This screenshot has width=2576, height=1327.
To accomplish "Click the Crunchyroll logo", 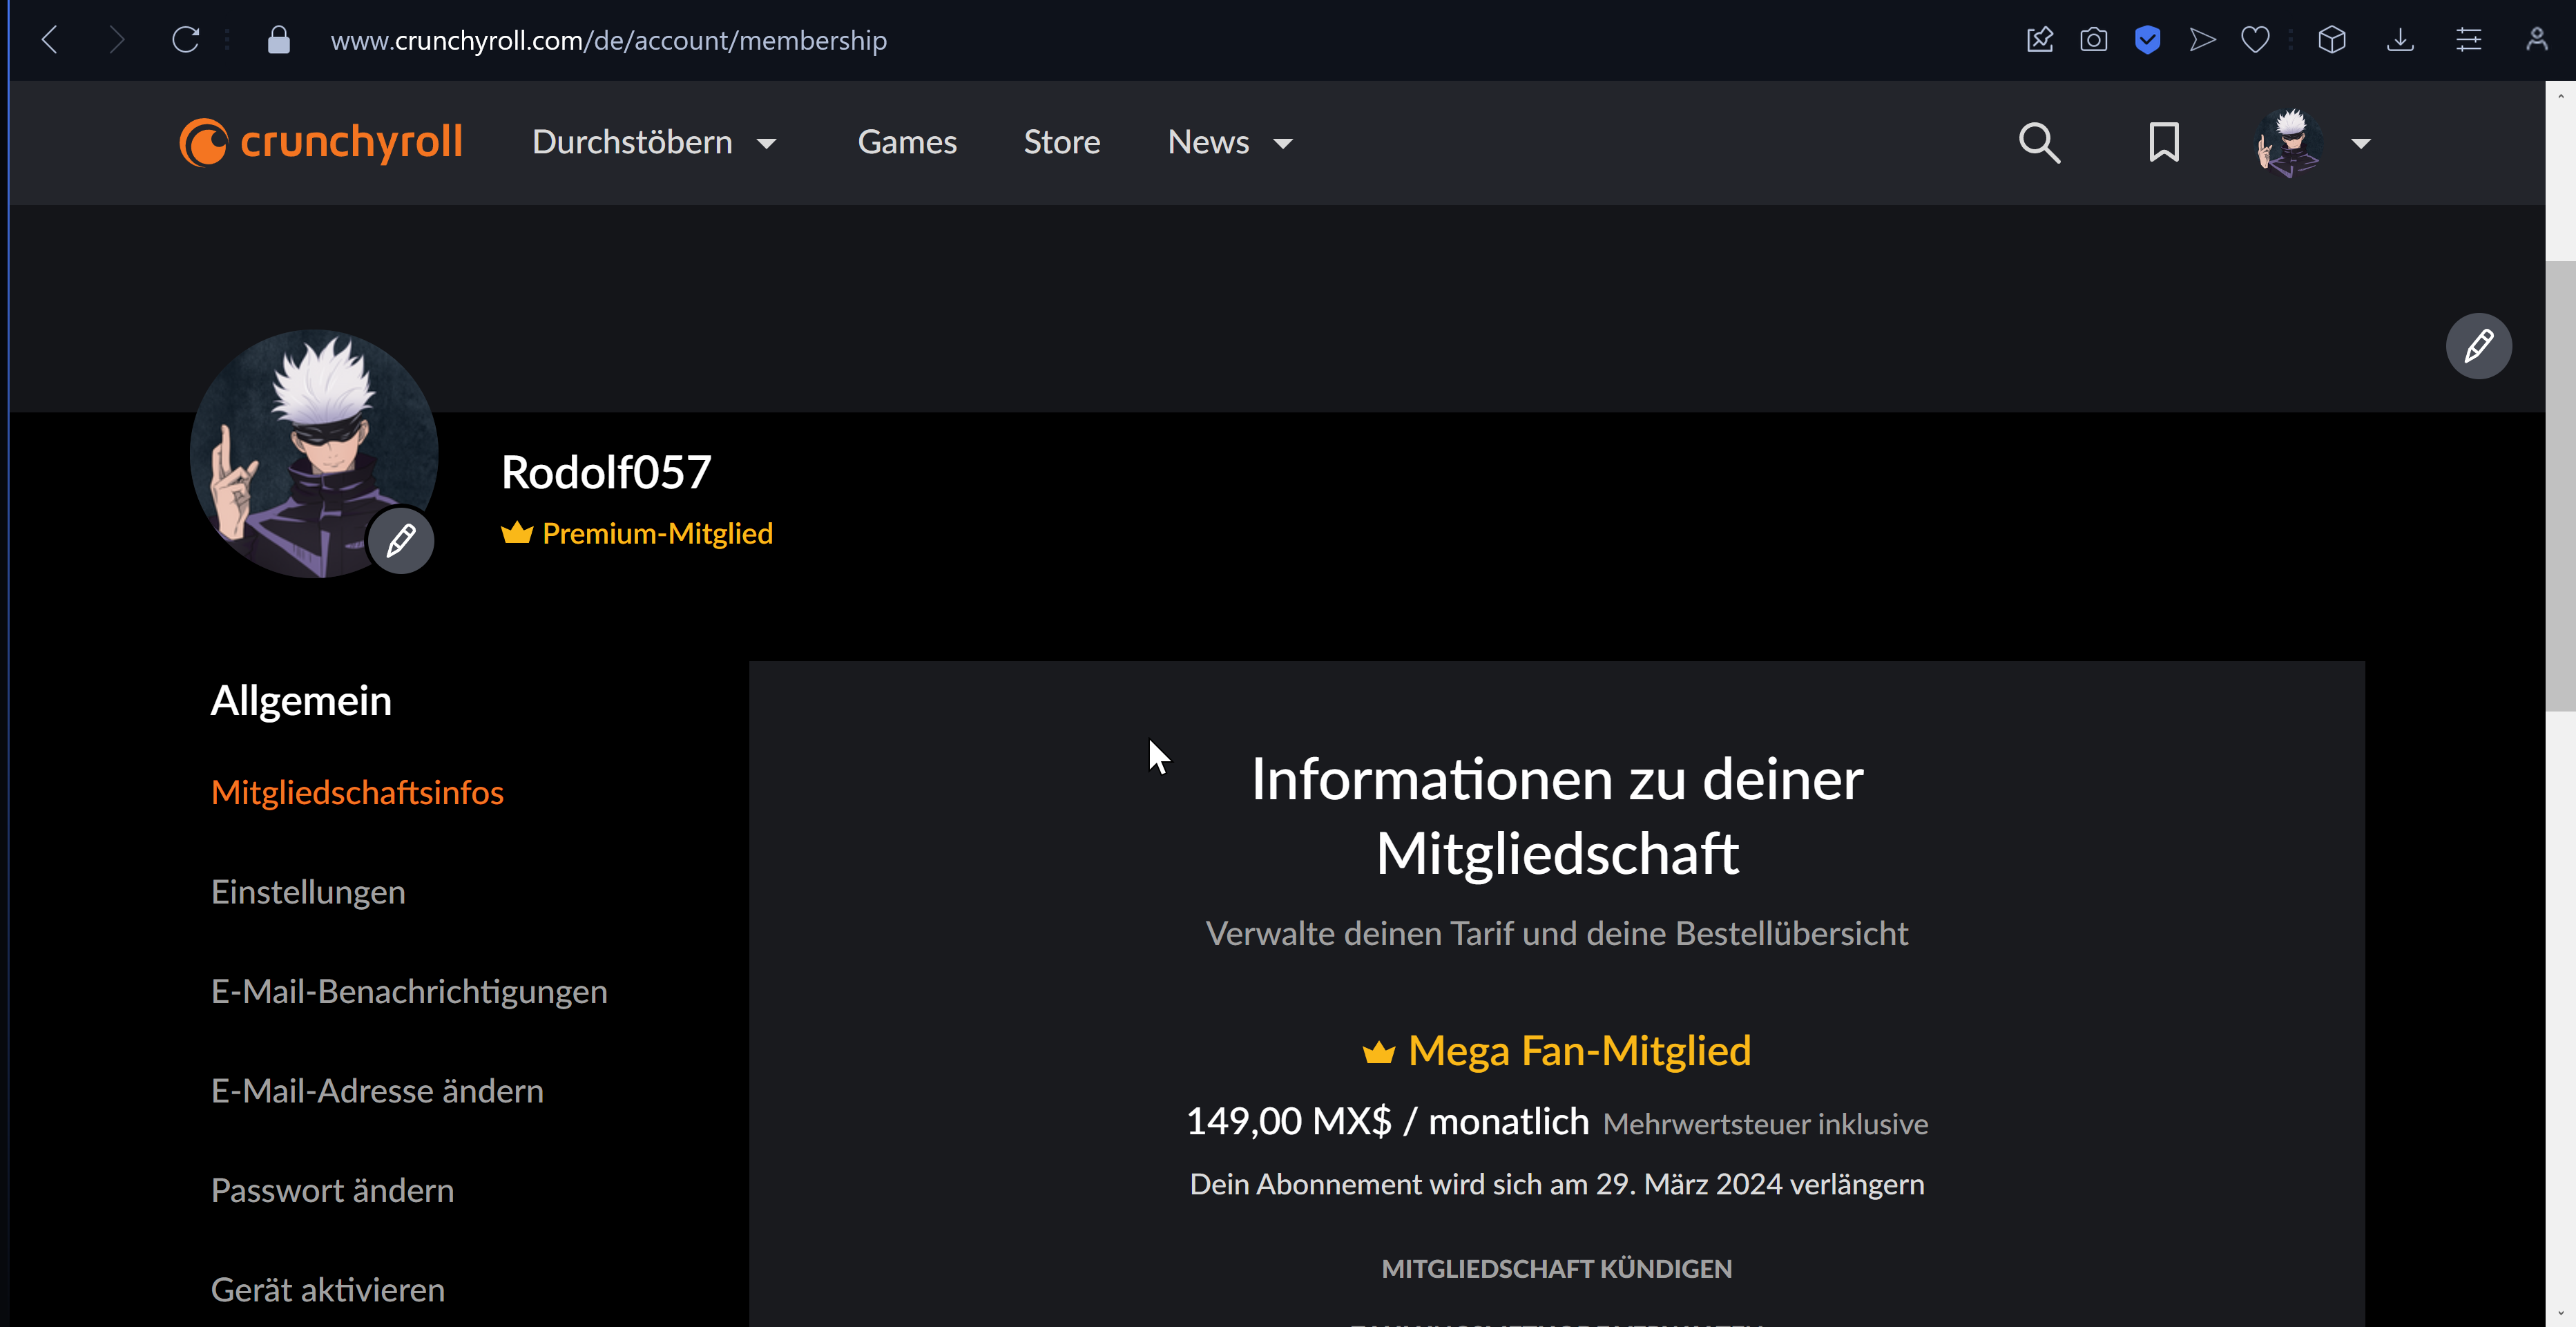I will 320,142.
